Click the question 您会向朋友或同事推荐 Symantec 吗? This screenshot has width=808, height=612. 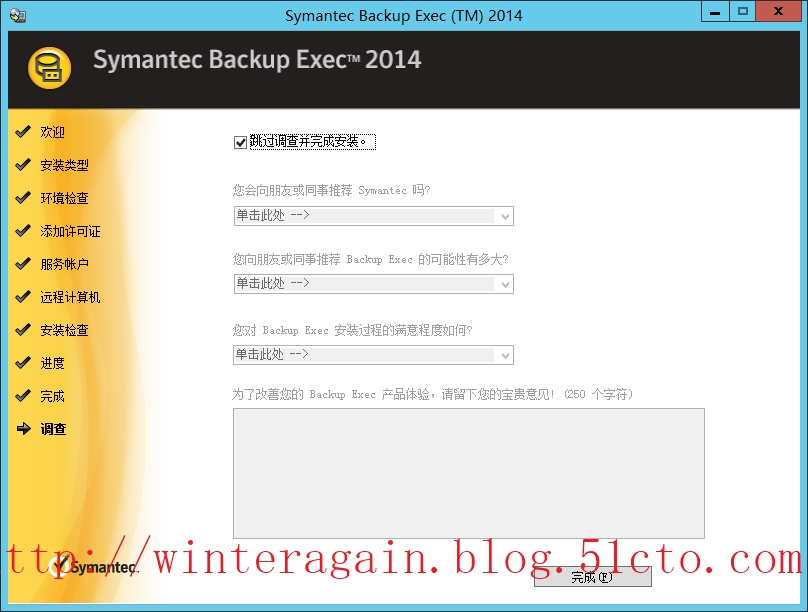tap(331, 191)
